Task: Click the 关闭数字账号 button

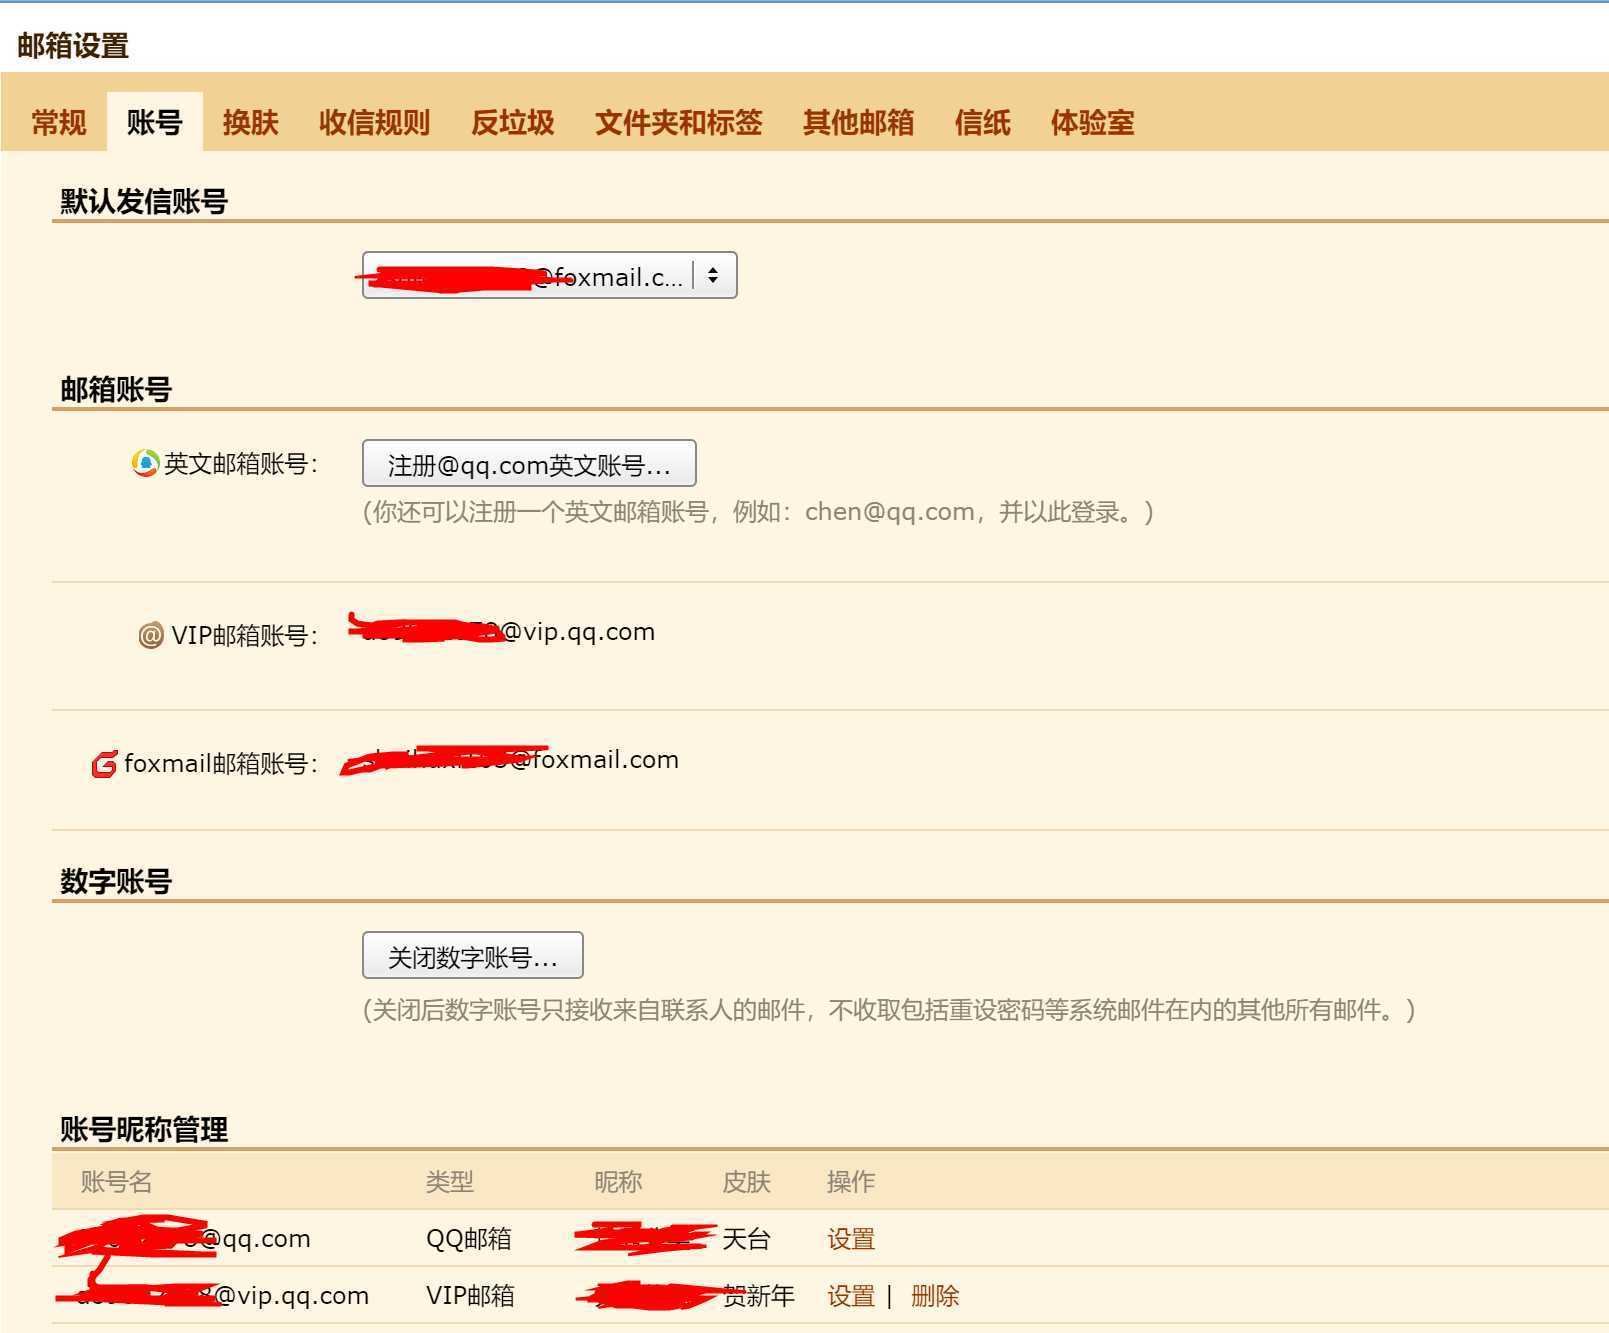Action: (472, 955)
